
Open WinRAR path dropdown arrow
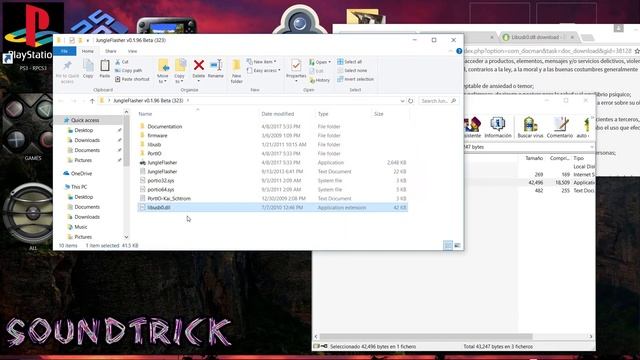pos(591,147)
